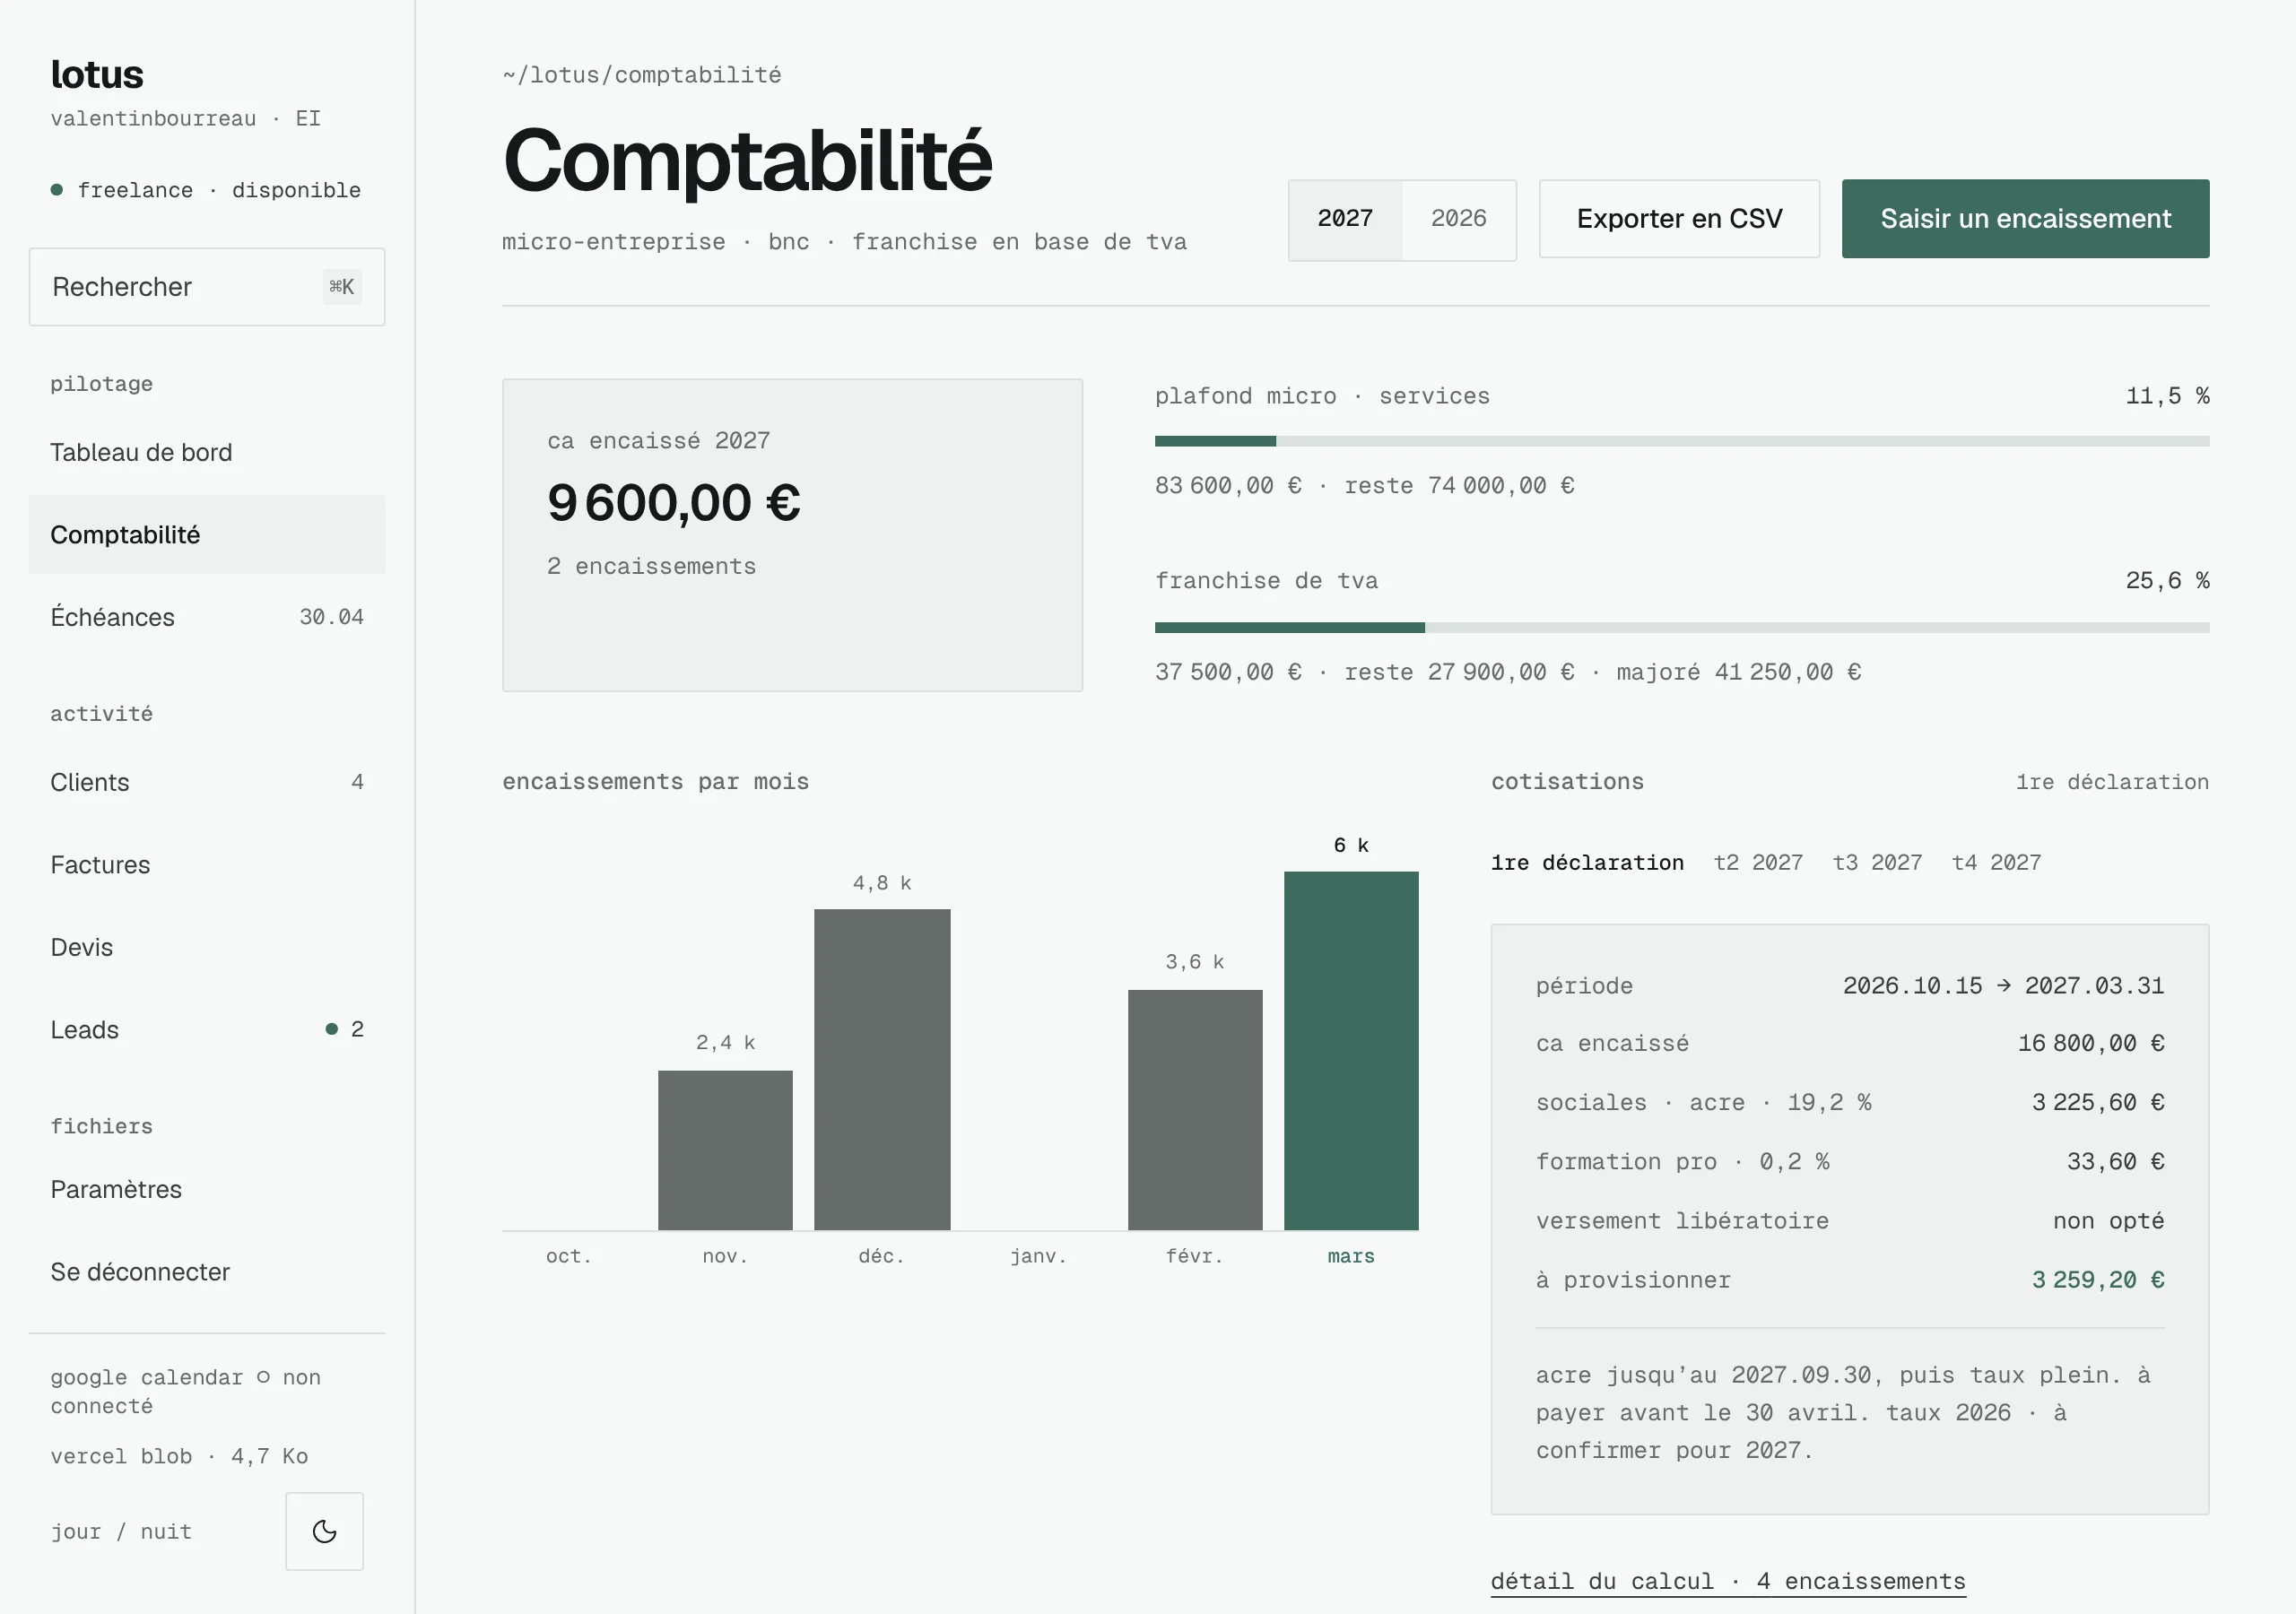Expand détail du calcul · 4 encaissements
The width and height of the screenshot is (2296, 1614).
(1728, 1581)
